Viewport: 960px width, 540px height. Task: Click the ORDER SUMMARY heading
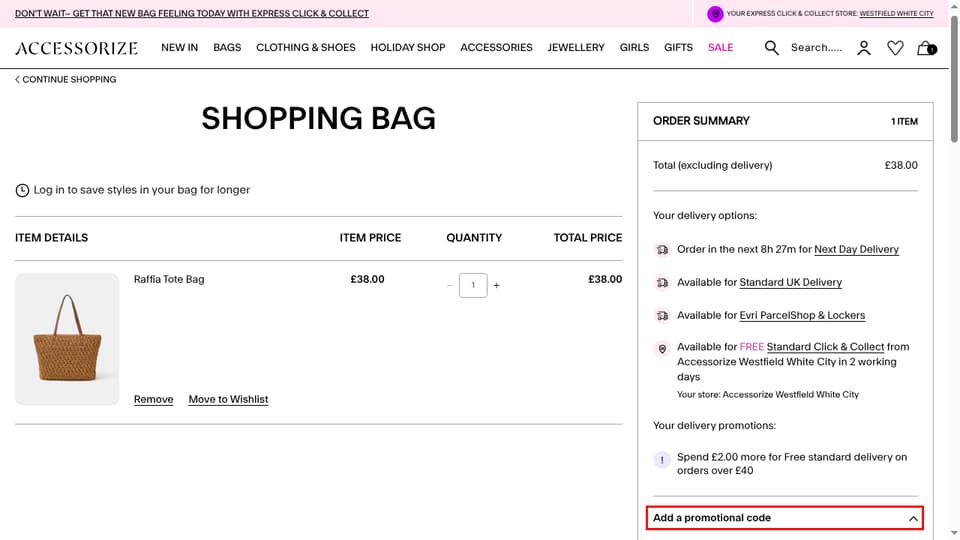(x=701, y=121)
